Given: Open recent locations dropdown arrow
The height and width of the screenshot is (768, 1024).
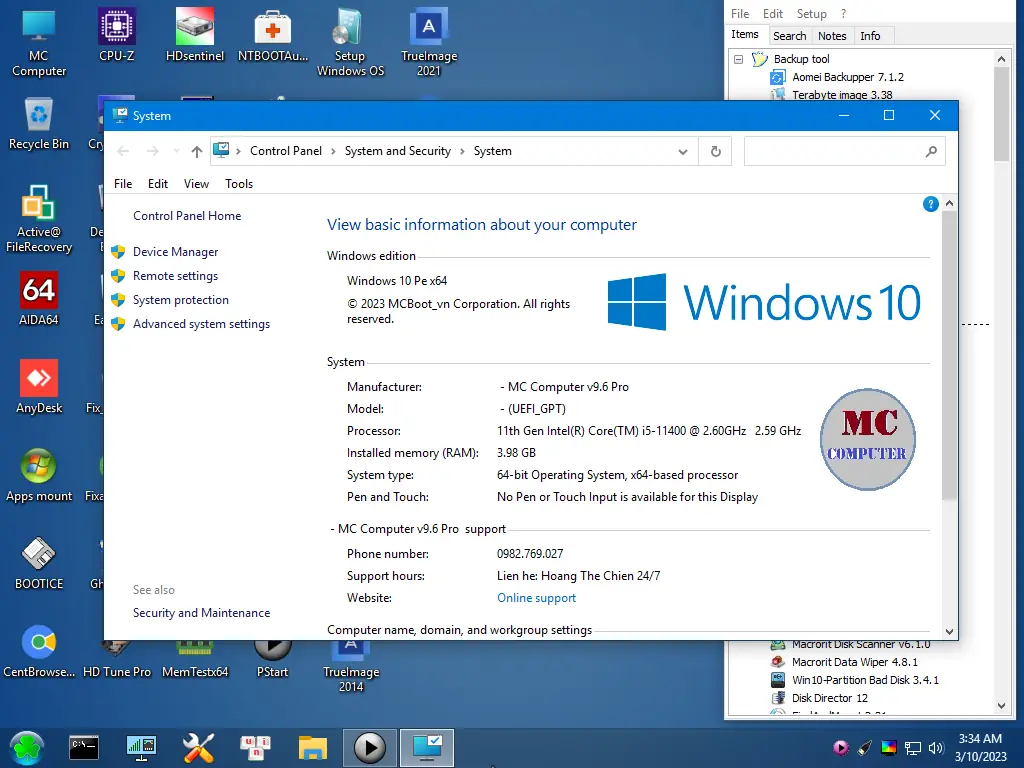Looking at the screenshot, I should (x=176, y=152).
